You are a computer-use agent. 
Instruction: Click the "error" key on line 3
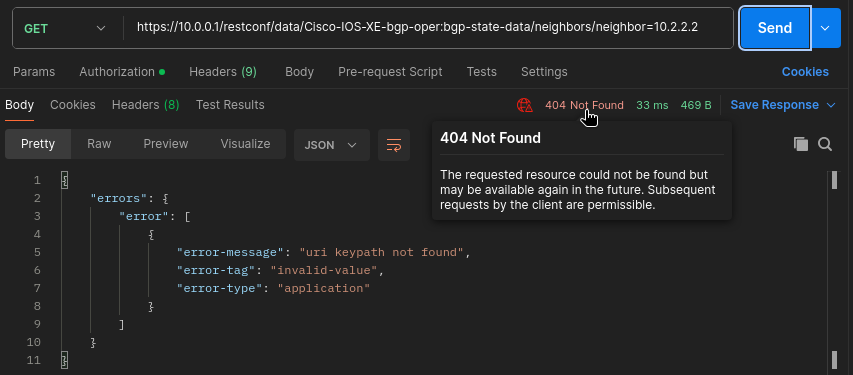coord(144,217)
